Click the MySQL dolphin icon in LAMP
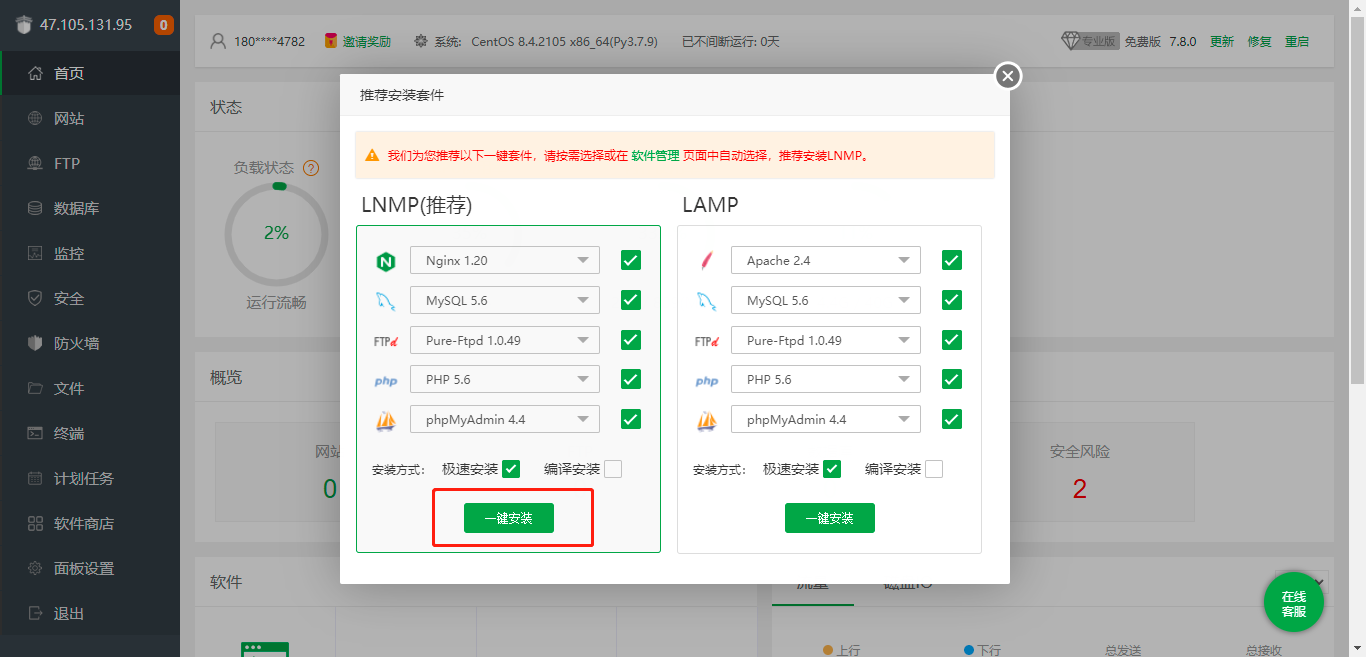Viewport: 1366px width, 657px height. pos(707,301)
